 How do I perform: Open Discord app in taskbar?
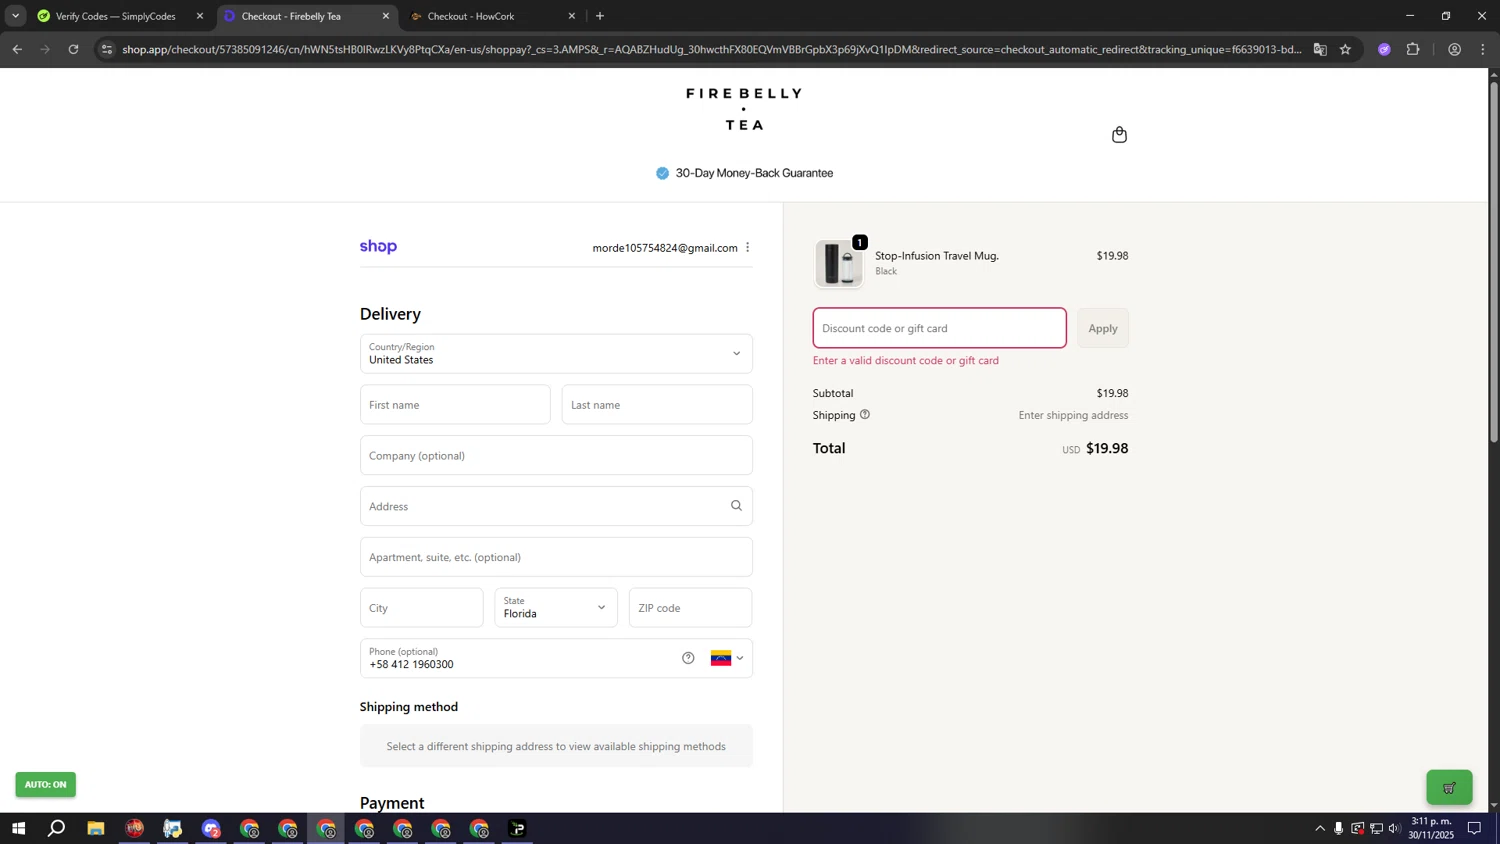(x=211, y=829)
